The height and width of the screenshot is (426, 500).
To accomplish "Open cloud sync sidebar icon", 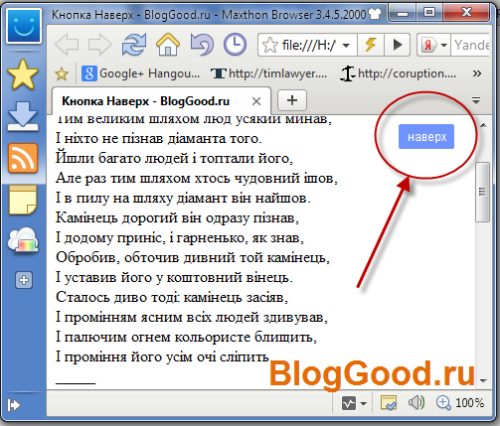I will 23,240.
